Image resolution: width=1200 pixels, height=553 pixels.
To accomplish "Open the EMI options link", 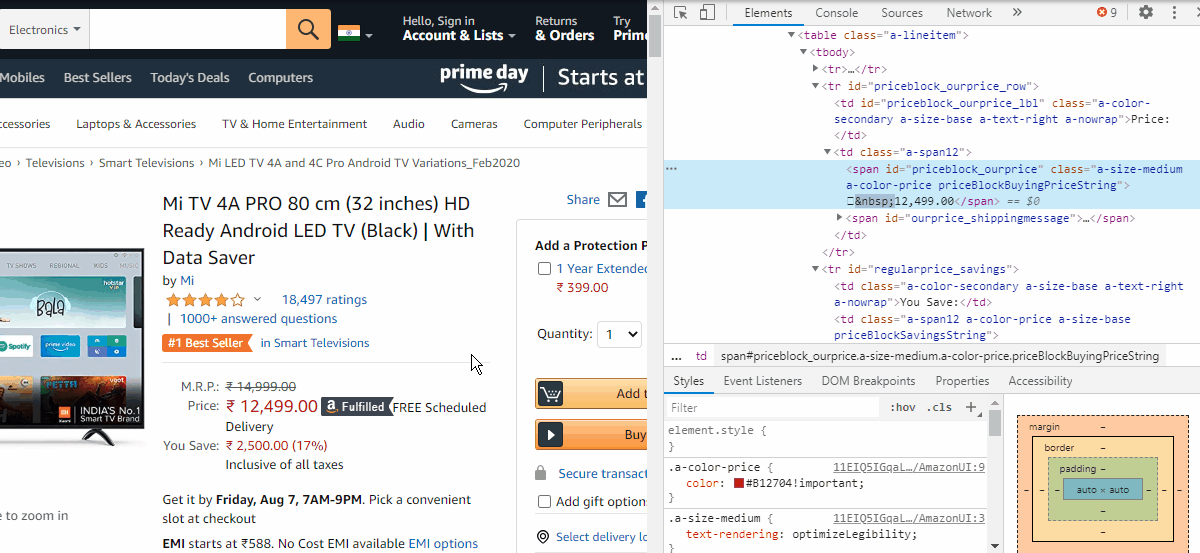I will point(443,544).
